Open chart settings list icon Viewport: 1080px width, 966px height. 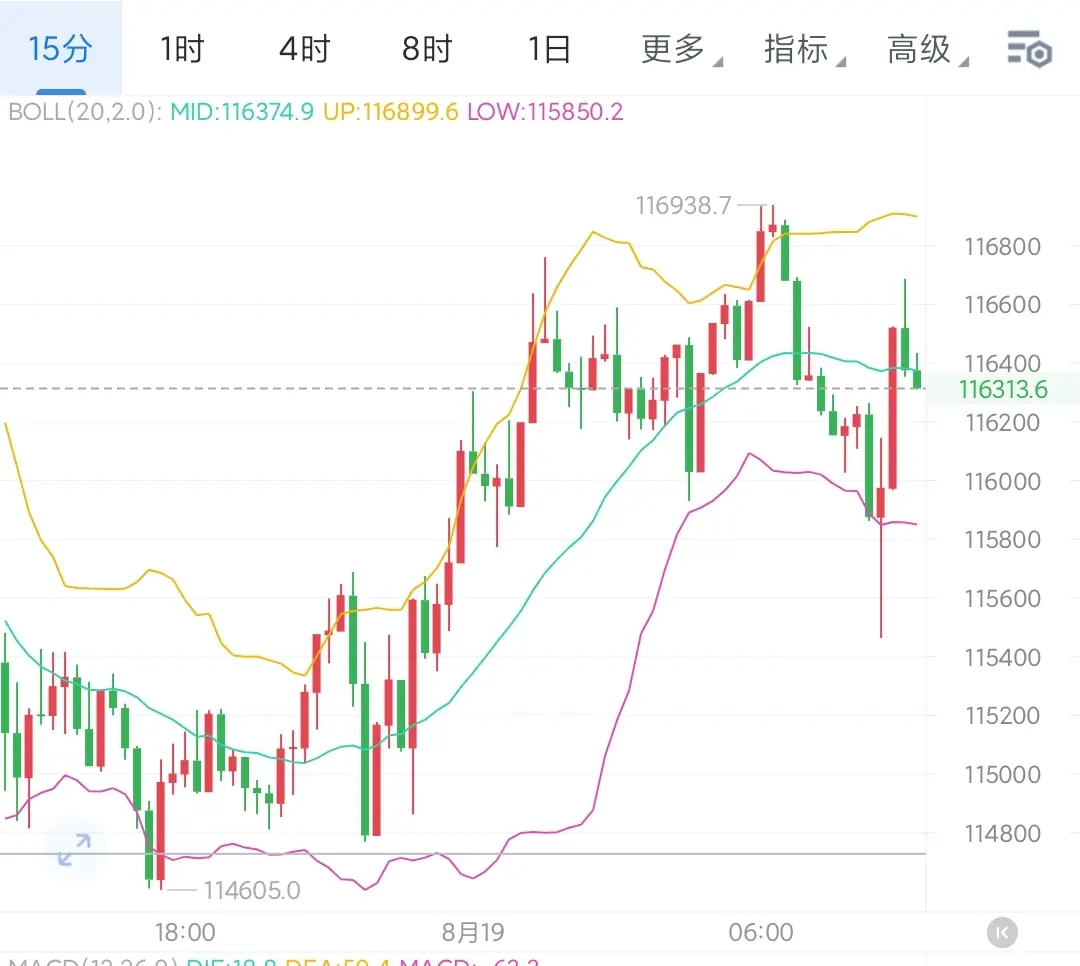(1030, 49)
